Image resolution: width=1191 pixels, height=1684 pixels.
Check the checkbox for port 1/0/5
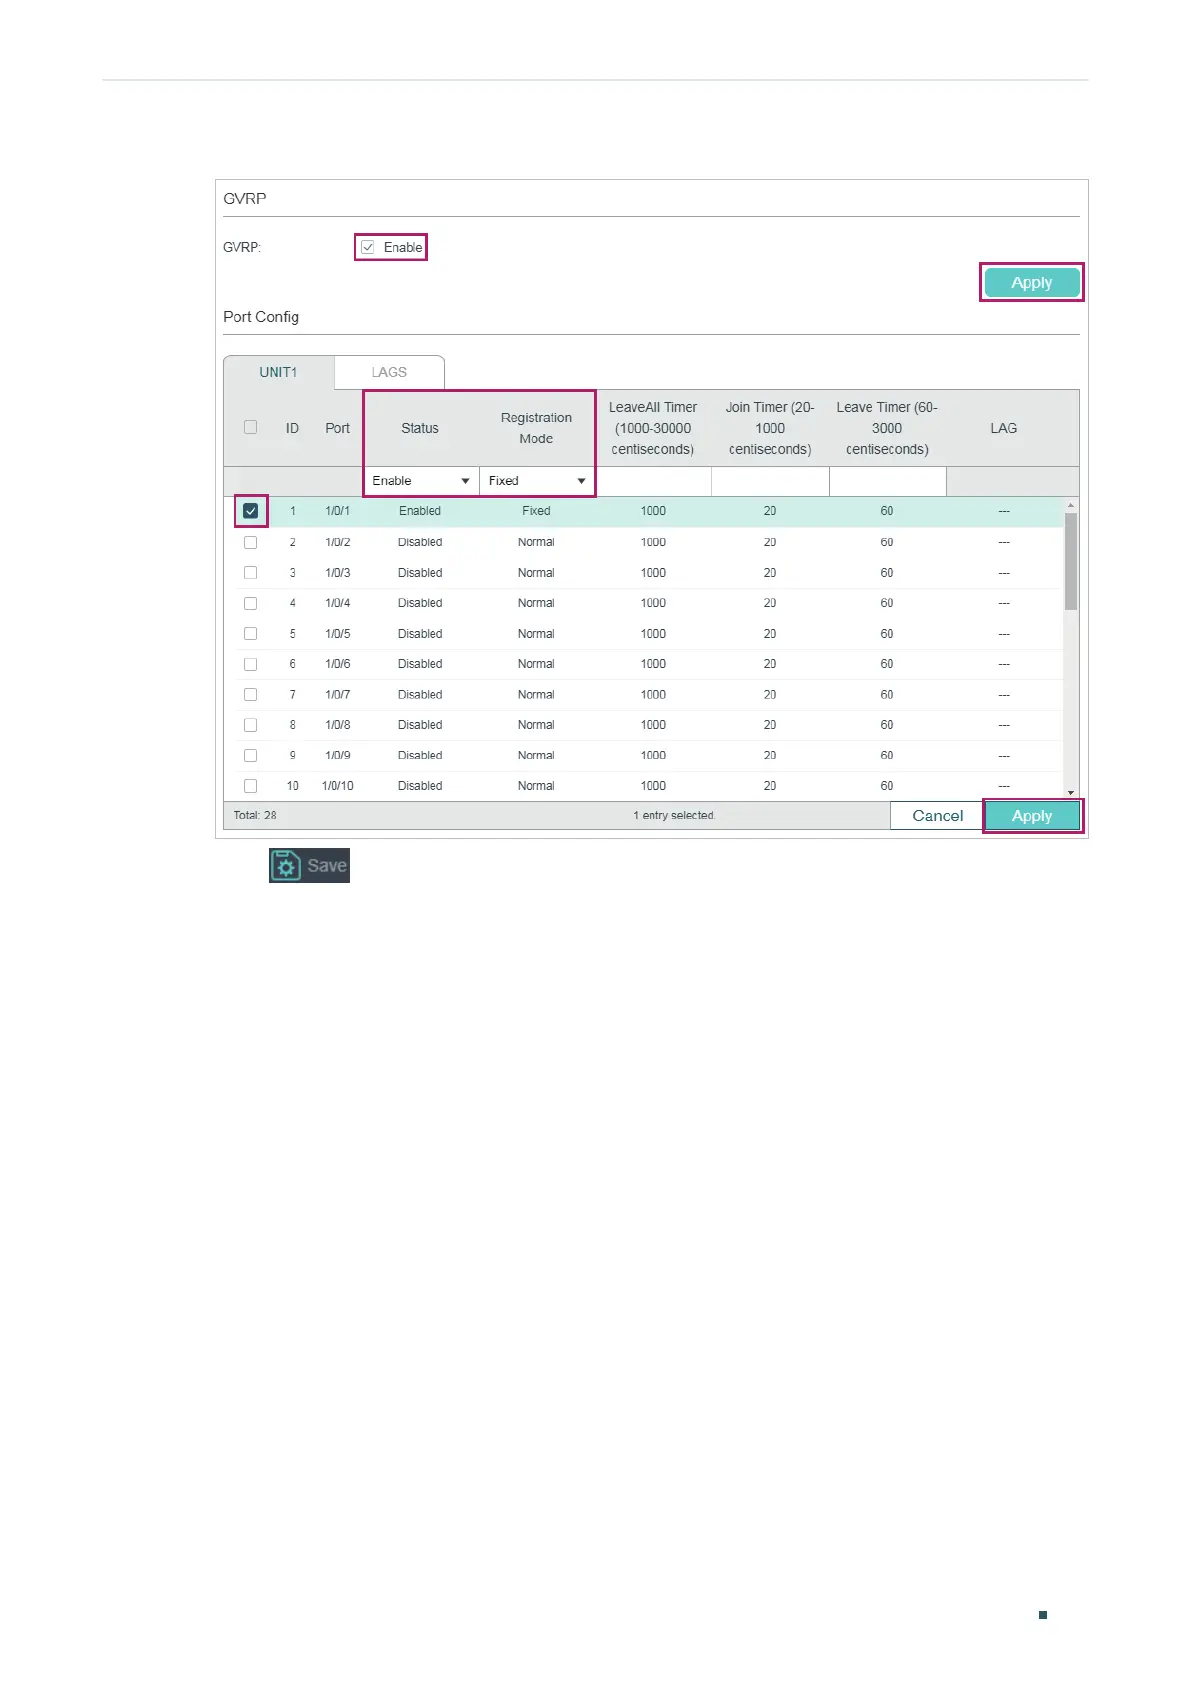click(x=250, y=634)
